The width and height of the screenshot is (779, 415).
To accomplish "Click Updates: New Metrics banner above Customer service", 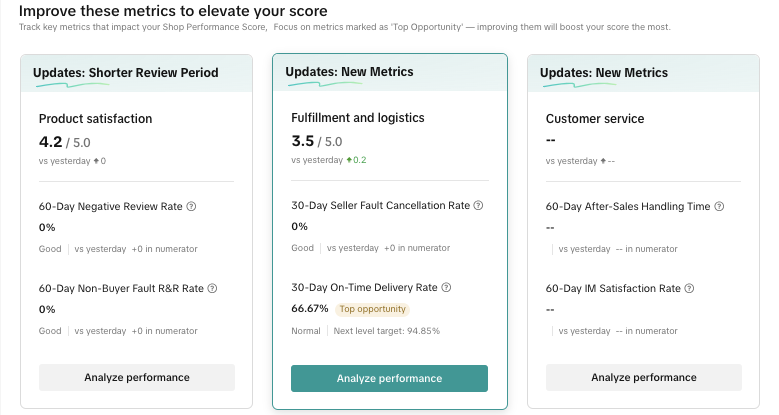I will point(604,73).
